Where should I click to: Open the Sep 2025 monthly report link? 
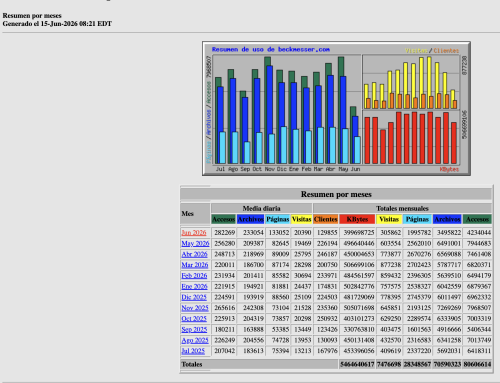(194, 329)
